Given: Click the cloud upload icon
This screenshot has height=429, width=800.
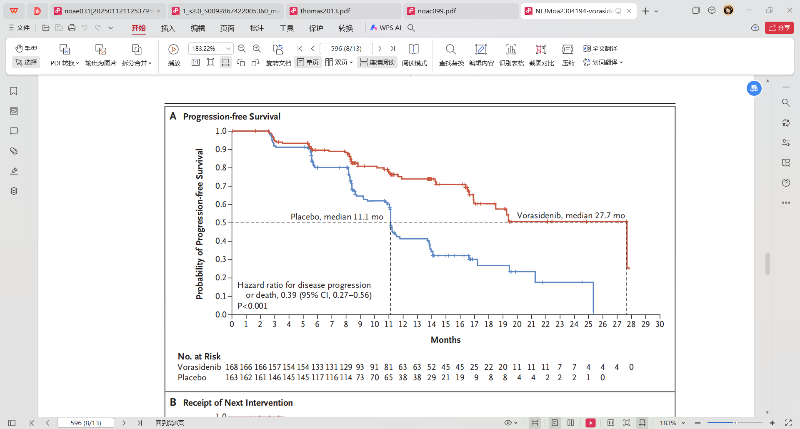Looking at the screenshot, I should (x=755, y=28).
